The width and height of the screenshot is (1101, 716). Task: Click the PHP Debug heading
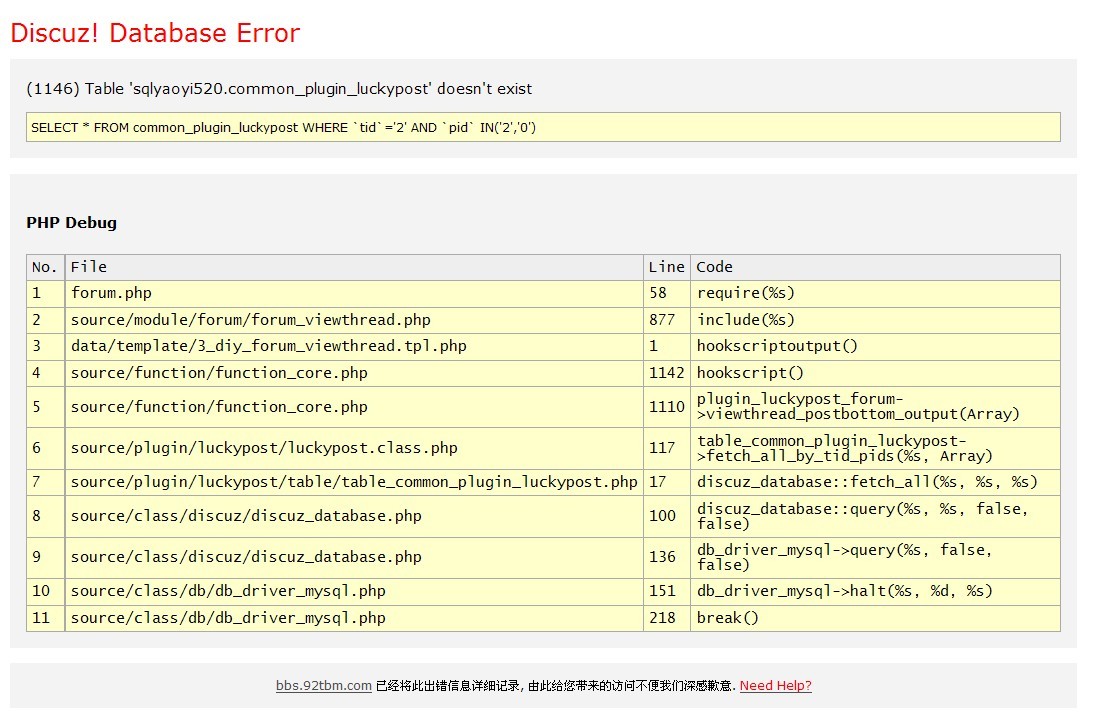point(72,223)
